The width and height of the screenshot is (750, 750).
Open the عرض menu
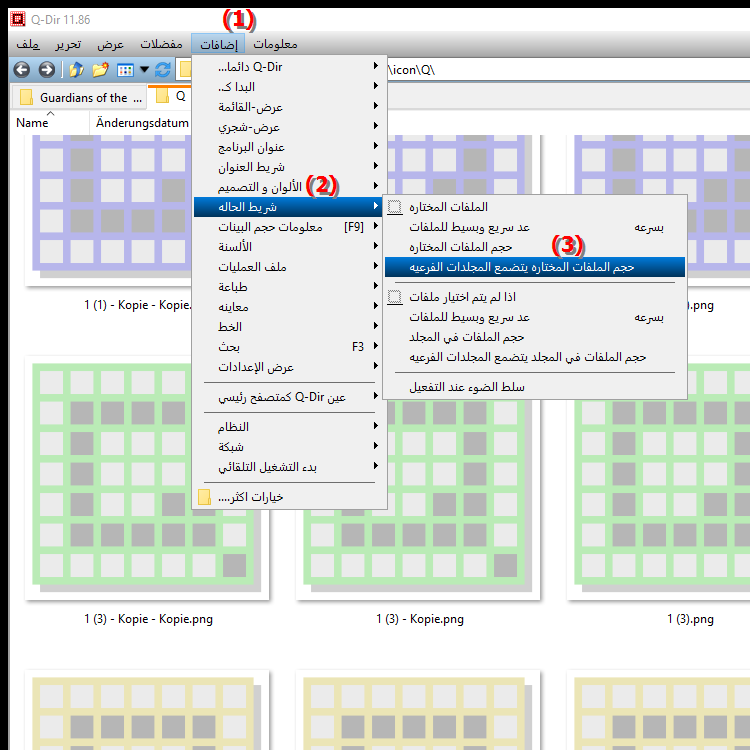click(110, 44)
